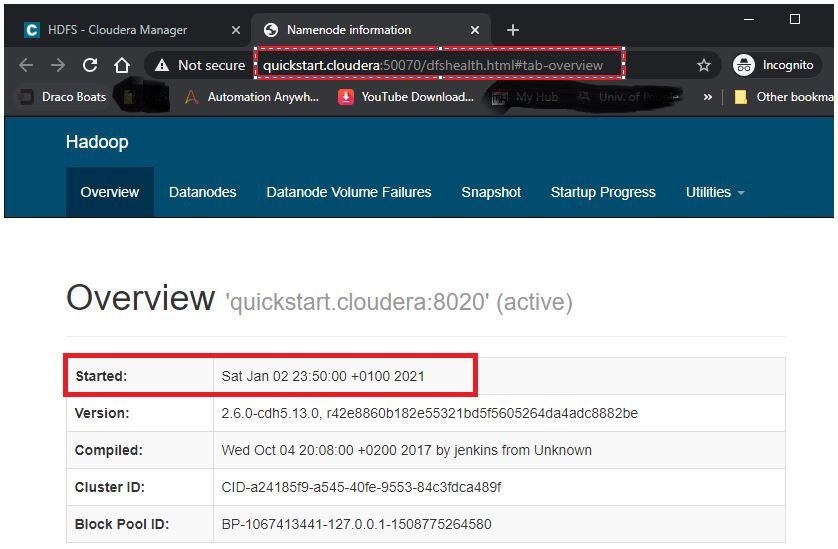Click the Started time value Sat Jan 02
Image resolution: width=838 pixels, height=549 pixels.
tap(323, 376)
